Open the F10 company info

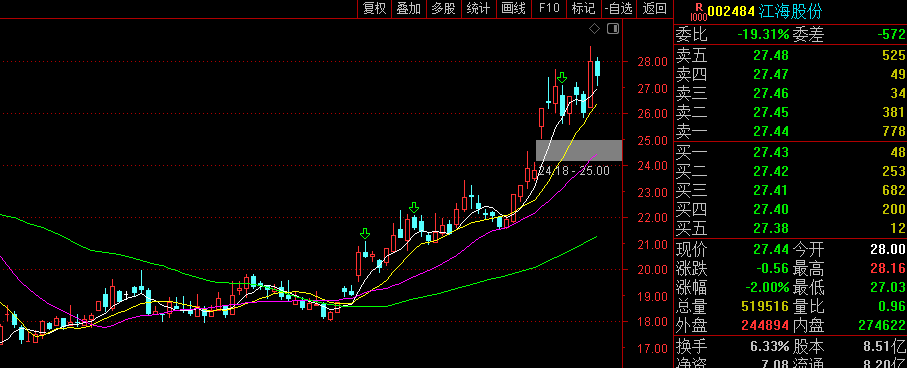coord(549,8)
